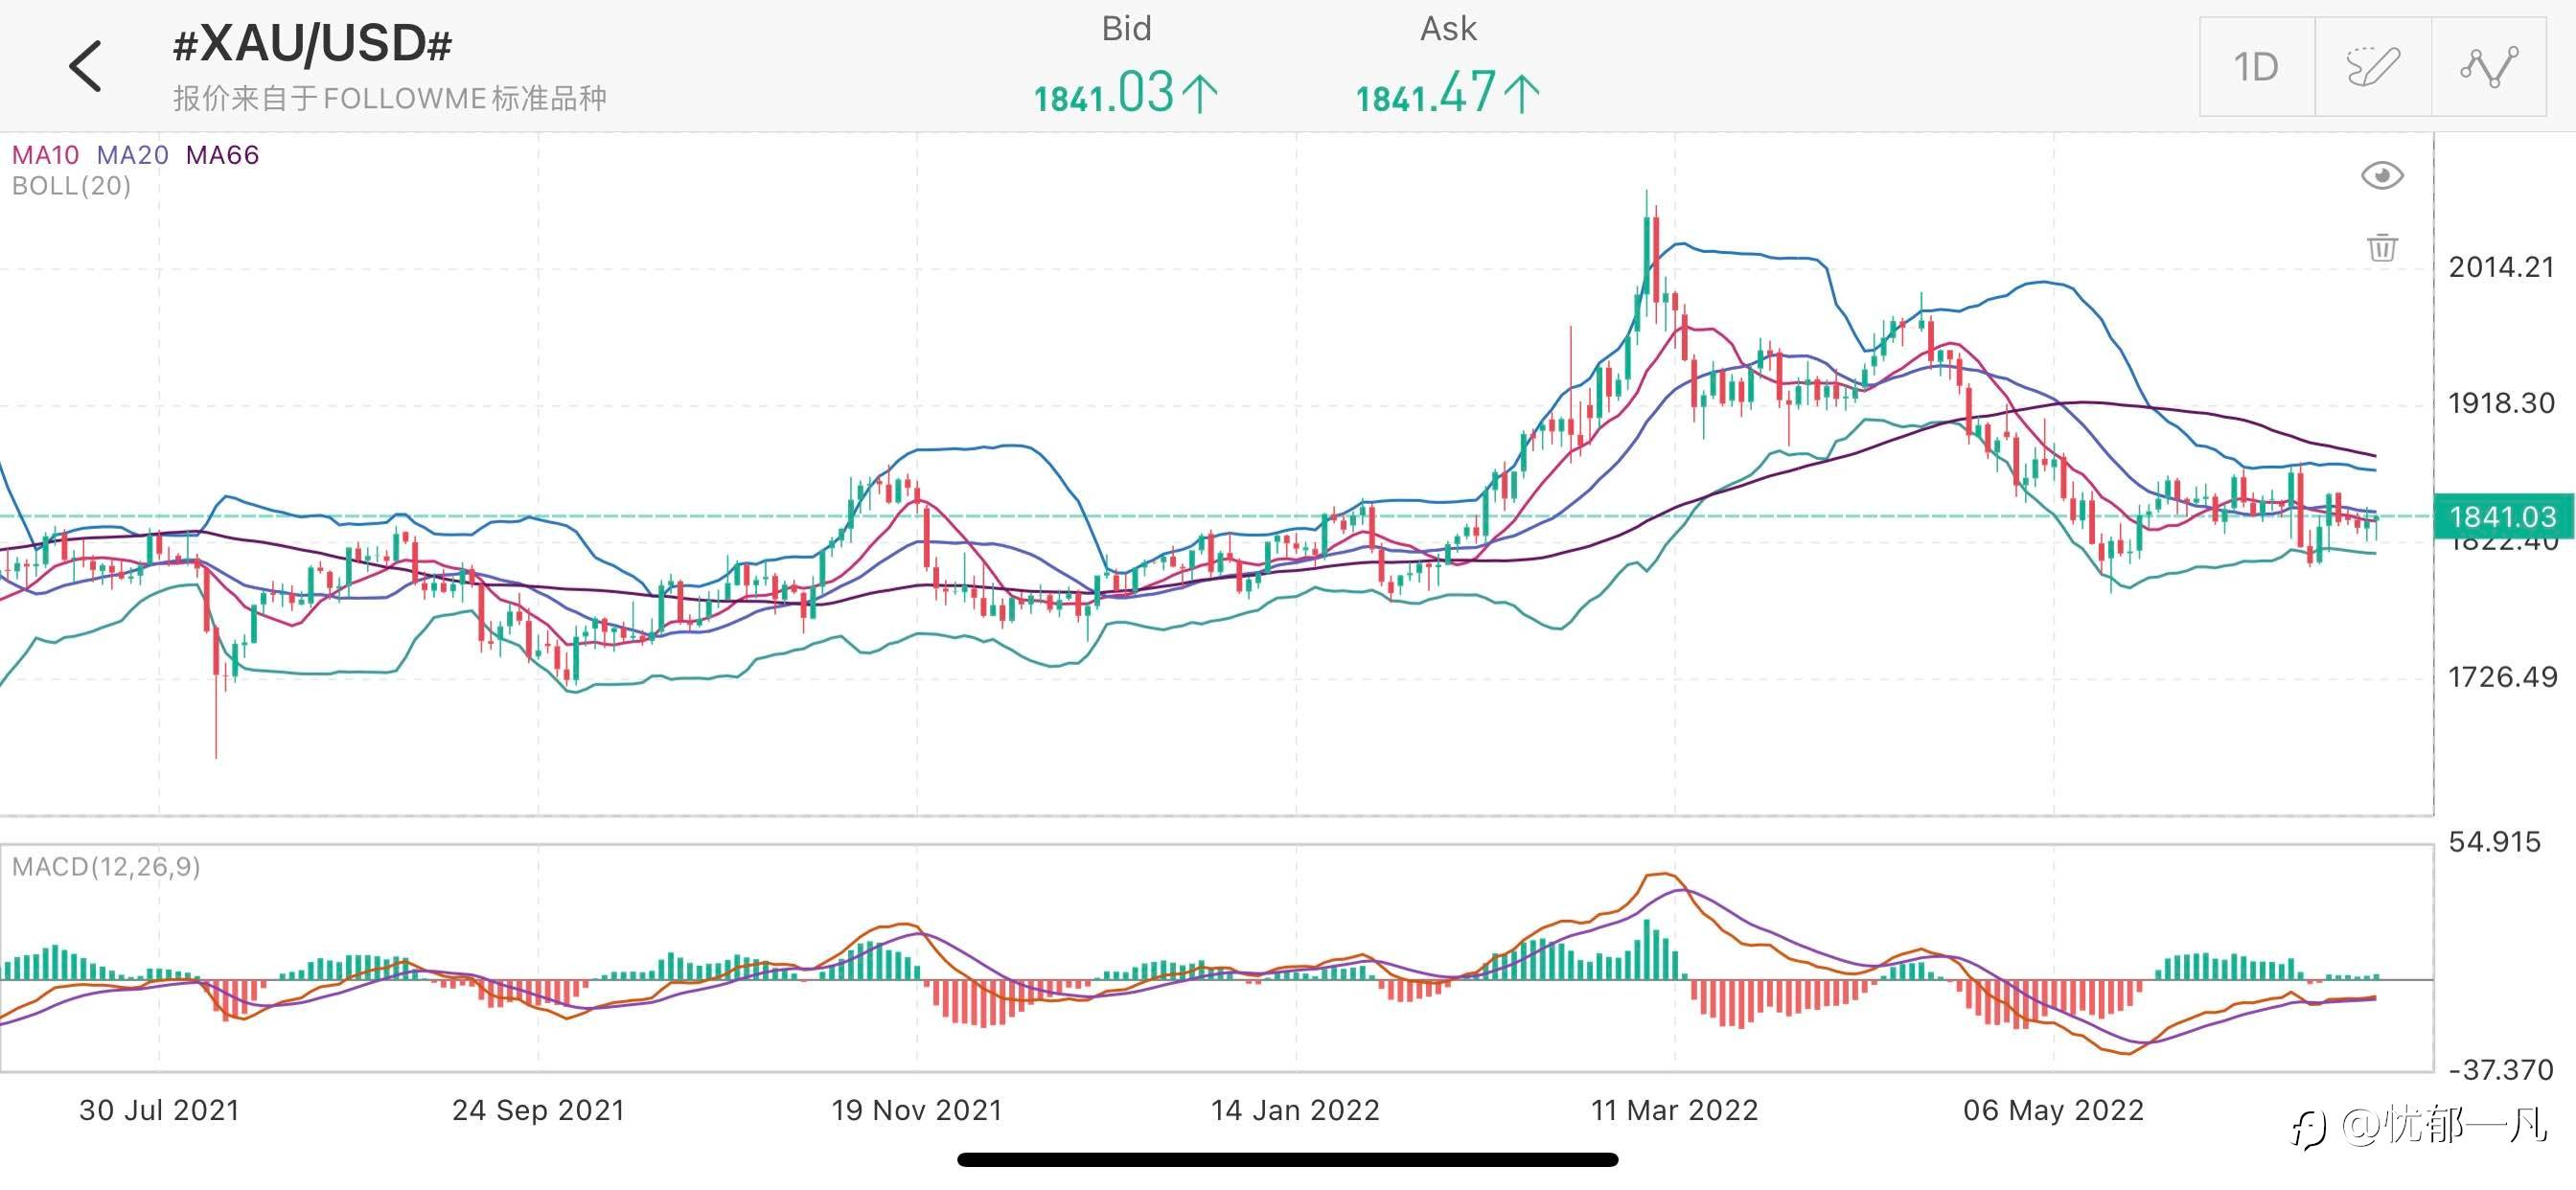Viewport: 2576px width, 1190px height.
Task: Delete drawings with the trash icon
Action: point(2382,247)
